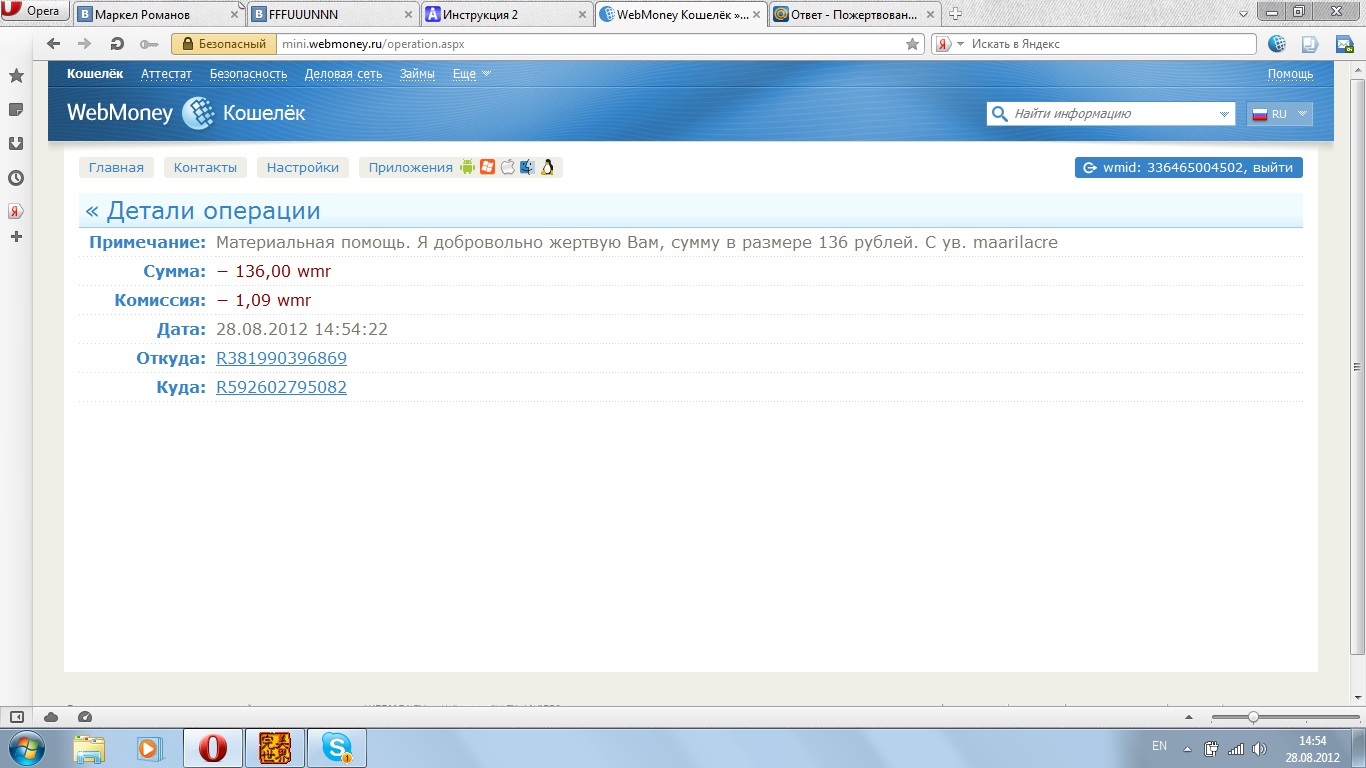The image size is (1366, 768).
Task: Open the Безопасность link in top navigation
Action: pyautogui.click(x=248, y=74)
